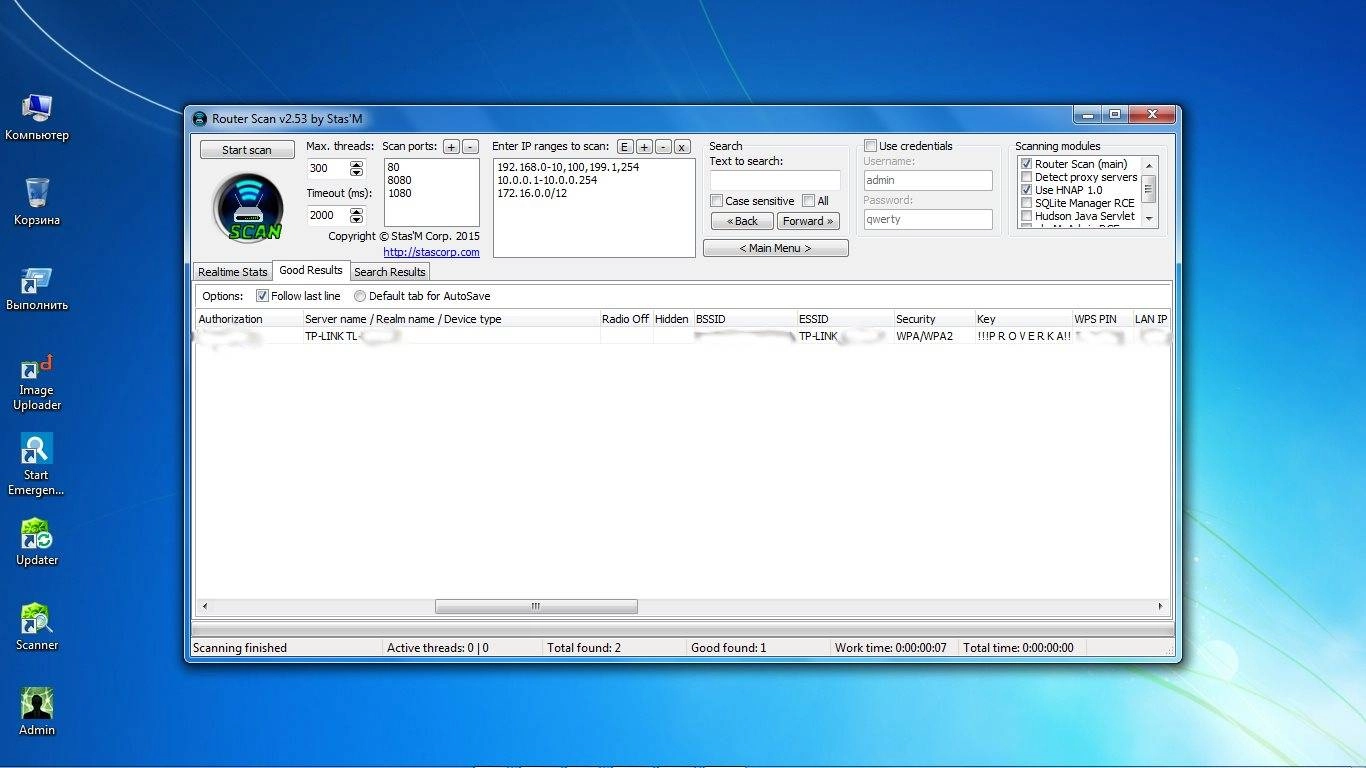Sort by the Security column header
The width and height of the screenshot is (1366, 768).
tap(933, 319)
